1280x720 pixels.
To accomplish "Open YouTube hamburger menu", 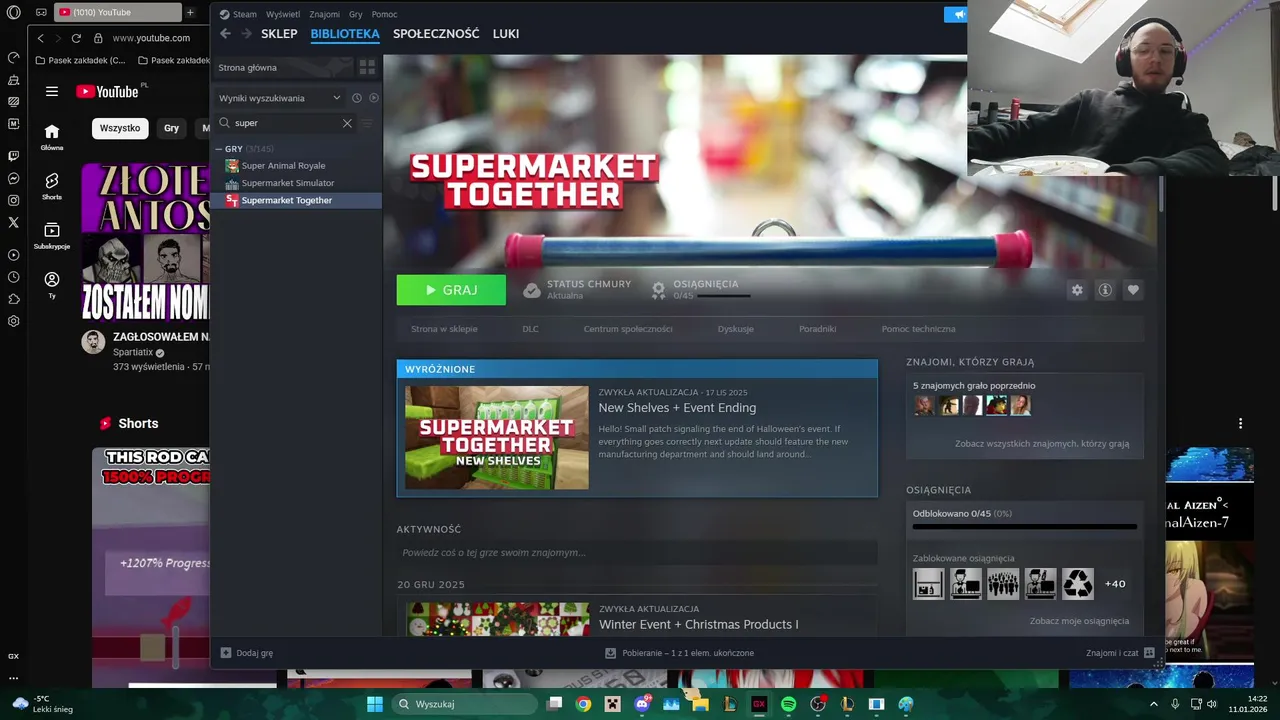I will pyautogui.click(x=52, y=91).
